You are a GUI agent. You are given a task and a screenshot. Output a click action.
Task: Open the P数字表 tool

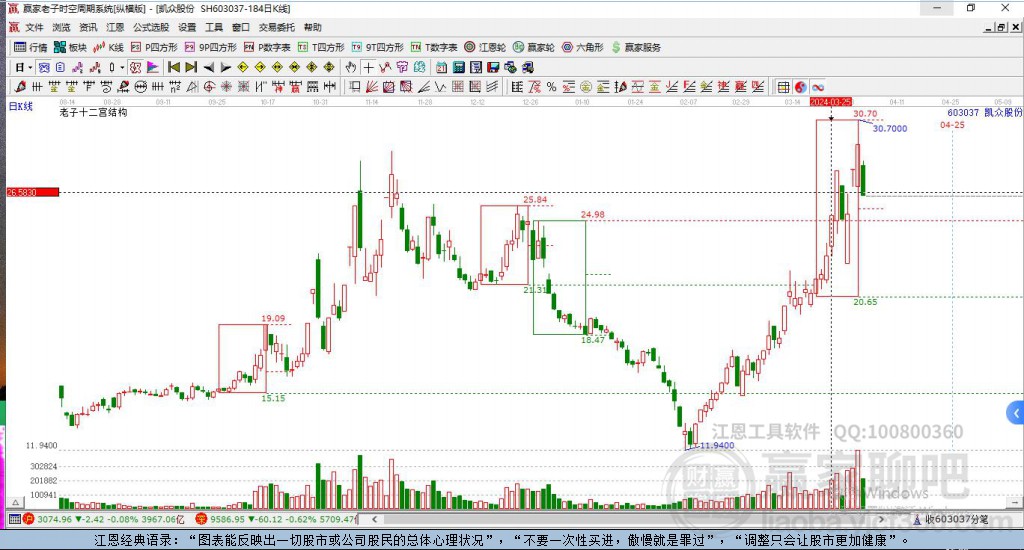[267, 47]
